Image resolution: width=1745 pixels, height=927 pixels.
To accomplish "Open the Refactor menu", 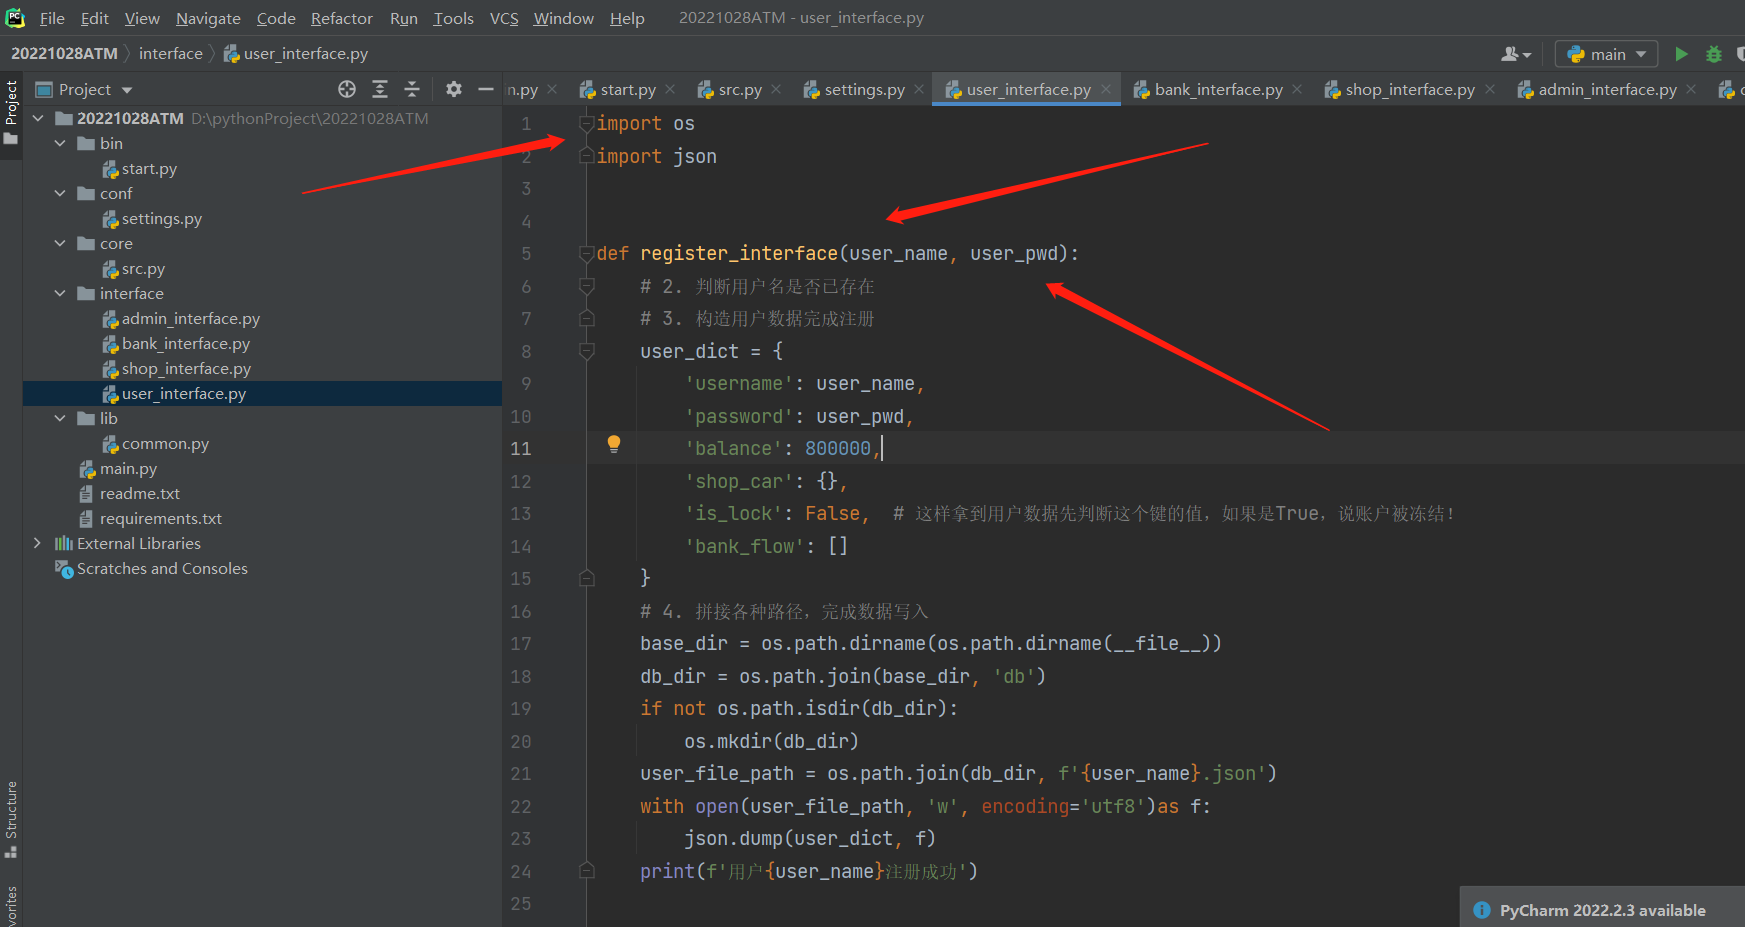I will click(x=341, y=18).
